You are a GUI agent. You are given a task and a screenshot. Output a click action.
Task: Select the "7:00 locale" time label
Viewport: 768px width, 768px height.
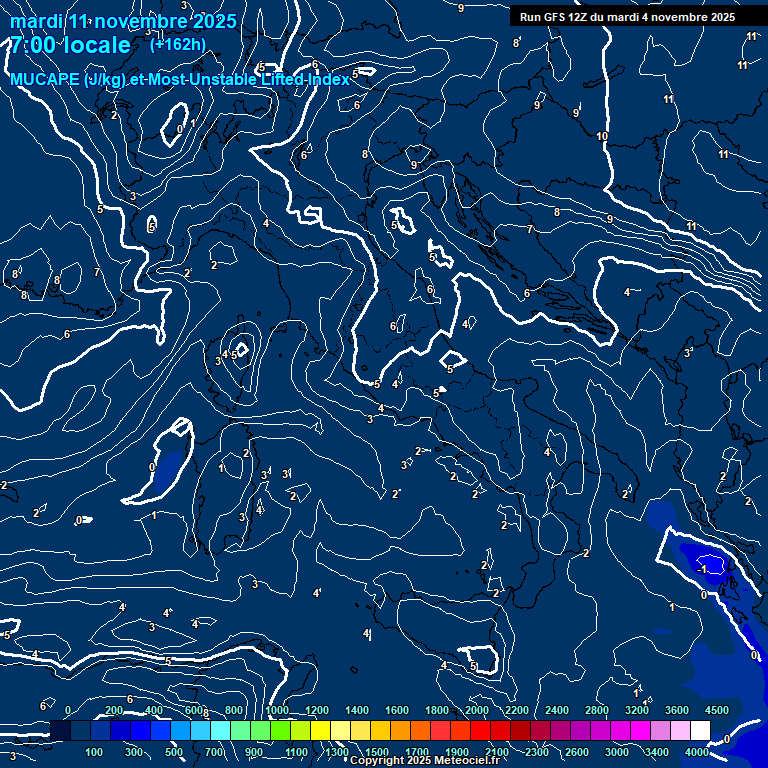[x=70, y=45]
